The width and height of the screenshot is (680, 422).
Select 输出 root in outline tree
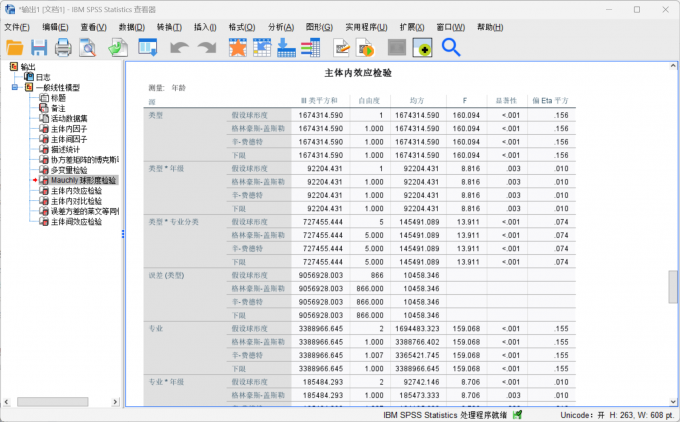pyautogui.click(x=28, y=67)
